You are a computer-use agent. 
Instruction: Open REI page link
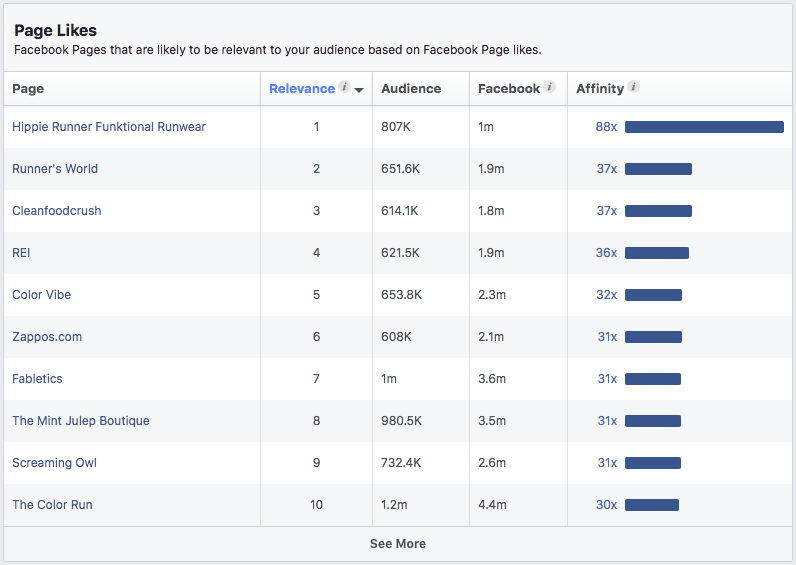21,253
